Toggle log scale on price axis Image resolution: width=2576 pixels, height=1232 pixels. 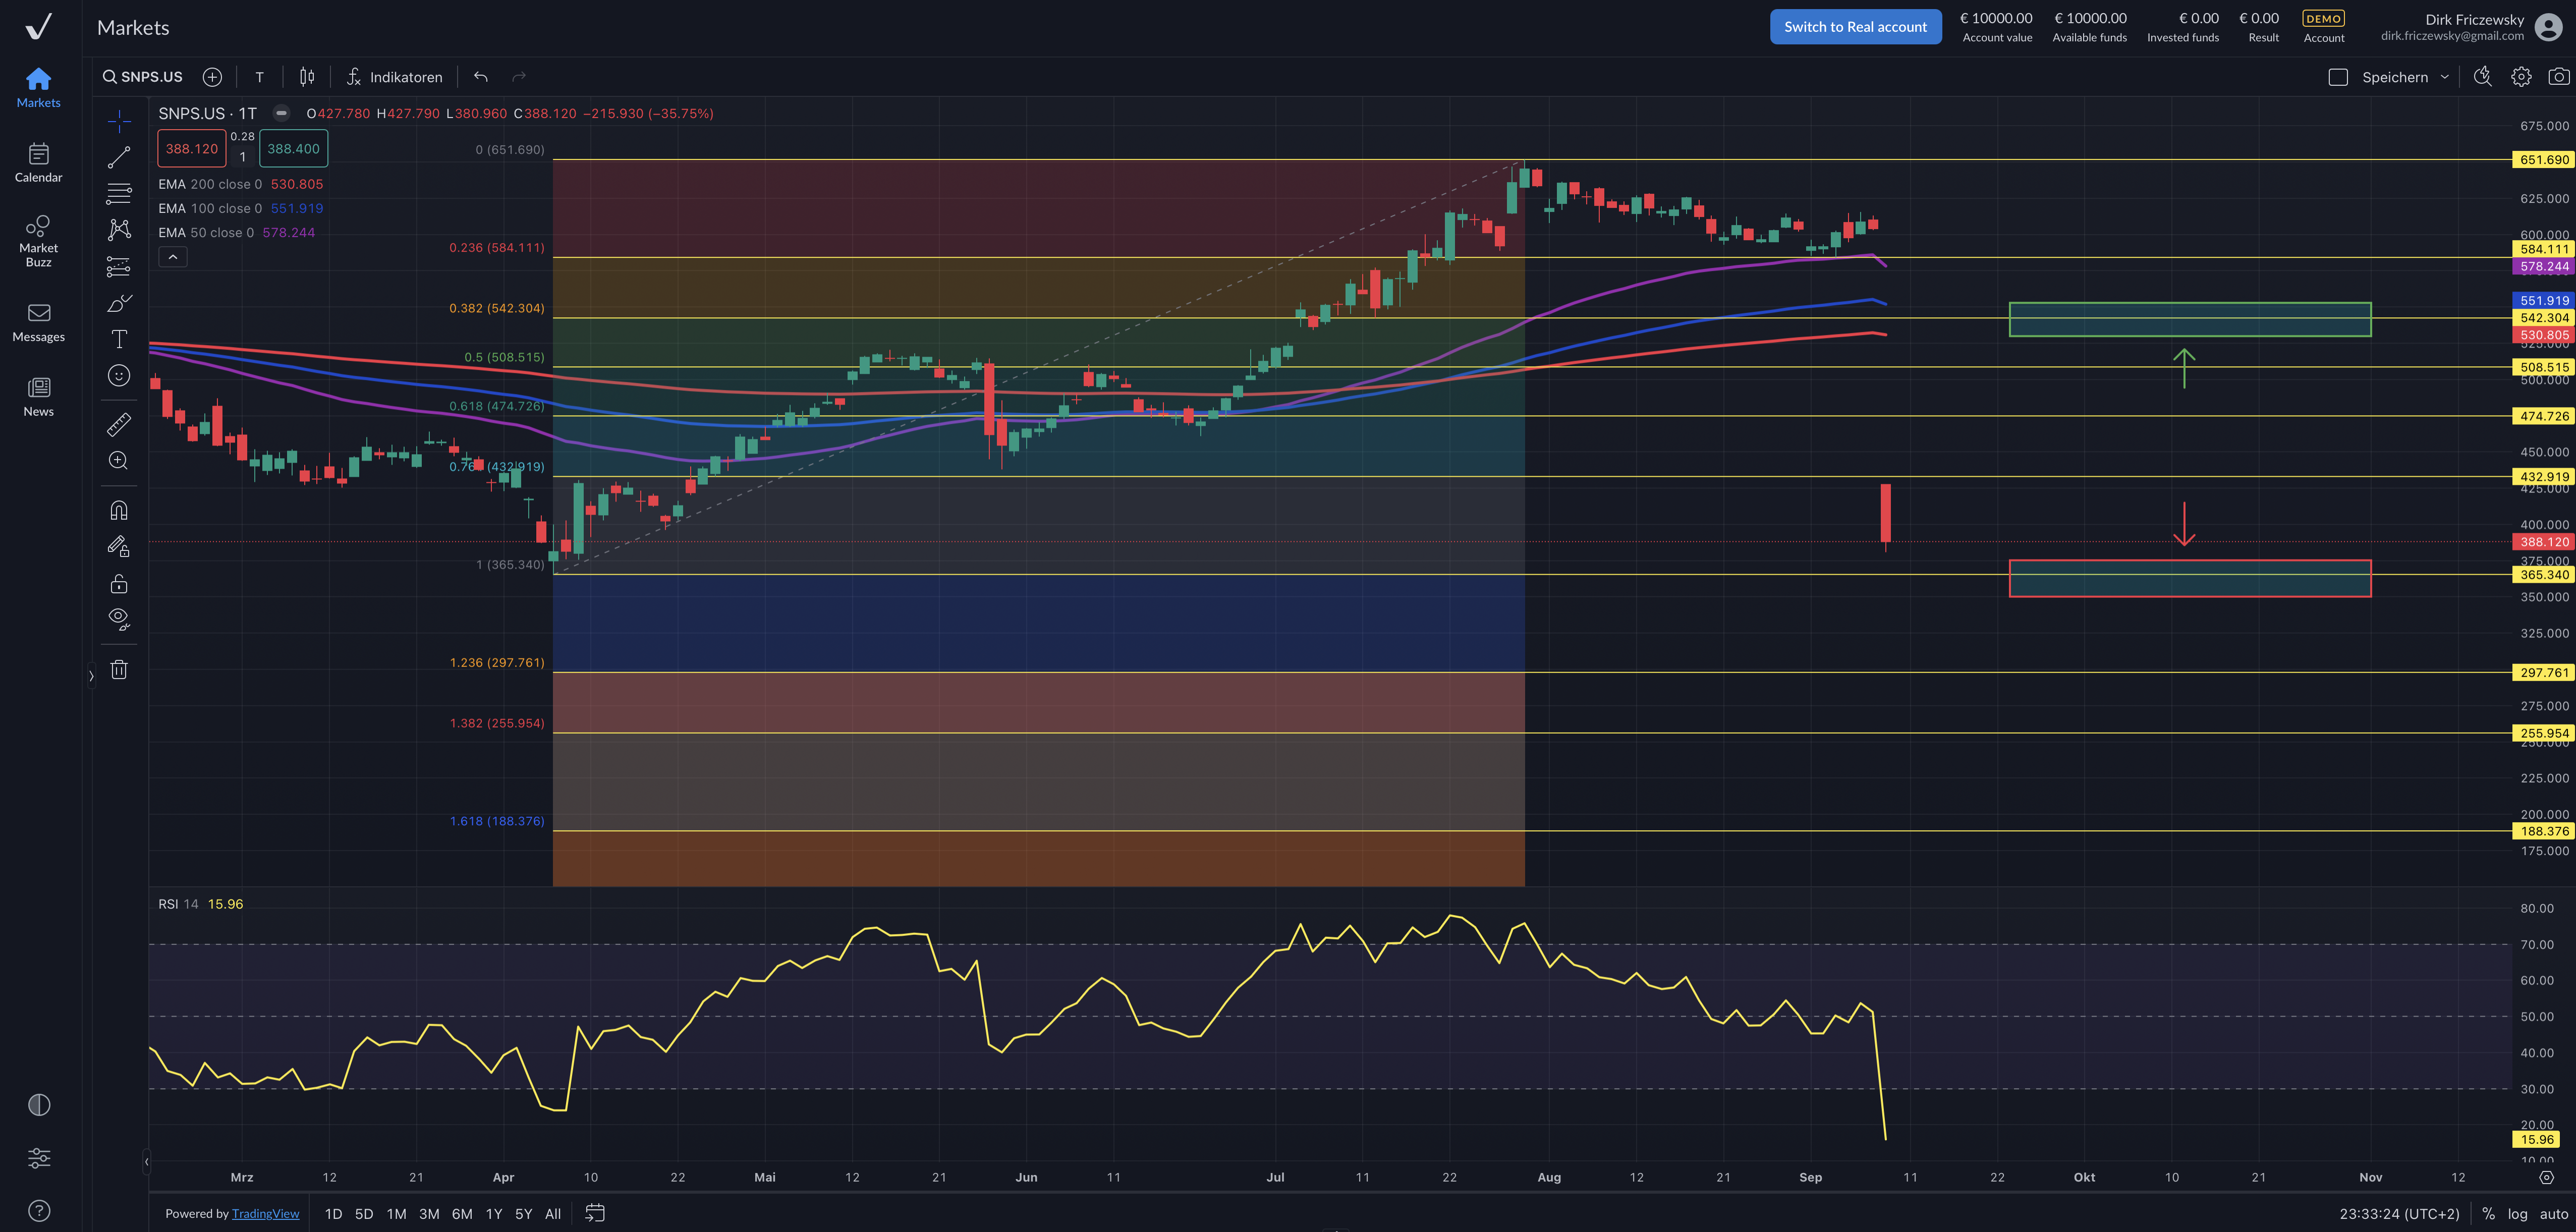point(2517,1214)
